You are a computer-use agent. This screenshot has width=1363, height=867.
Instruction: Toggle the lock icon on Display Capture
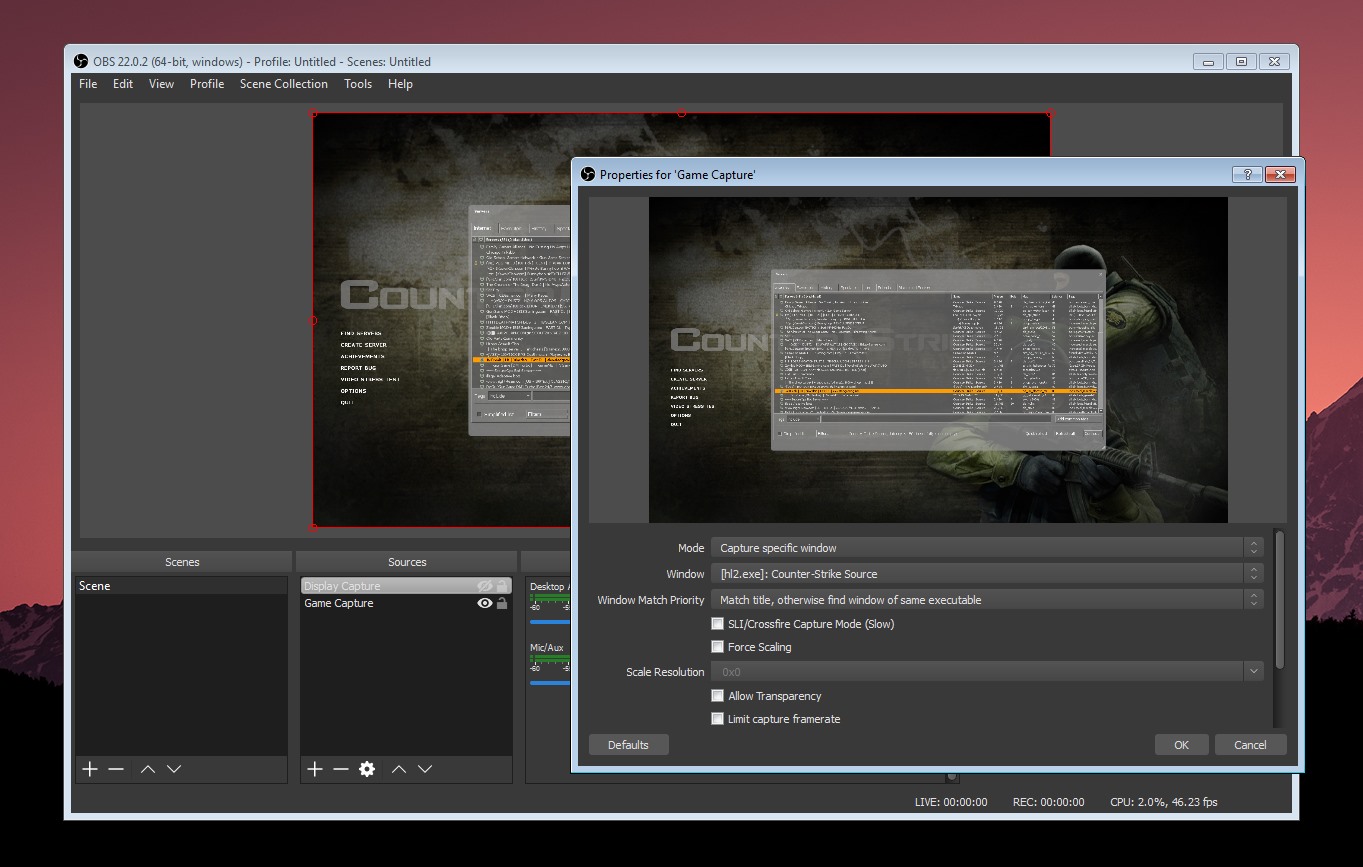(x=502, y=586)
